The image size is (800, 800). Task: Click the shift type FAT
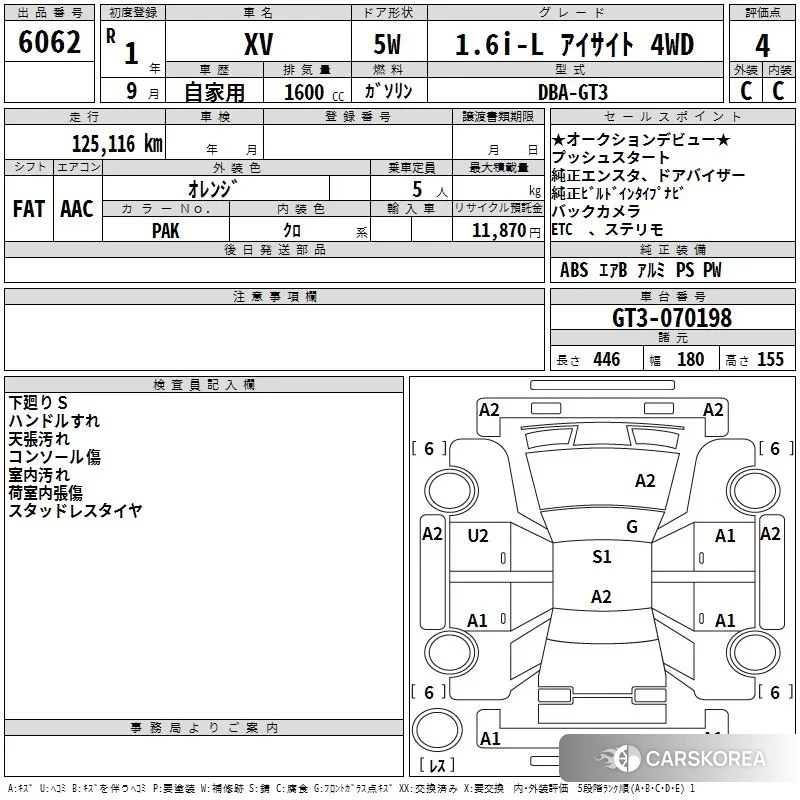(29, 209)
